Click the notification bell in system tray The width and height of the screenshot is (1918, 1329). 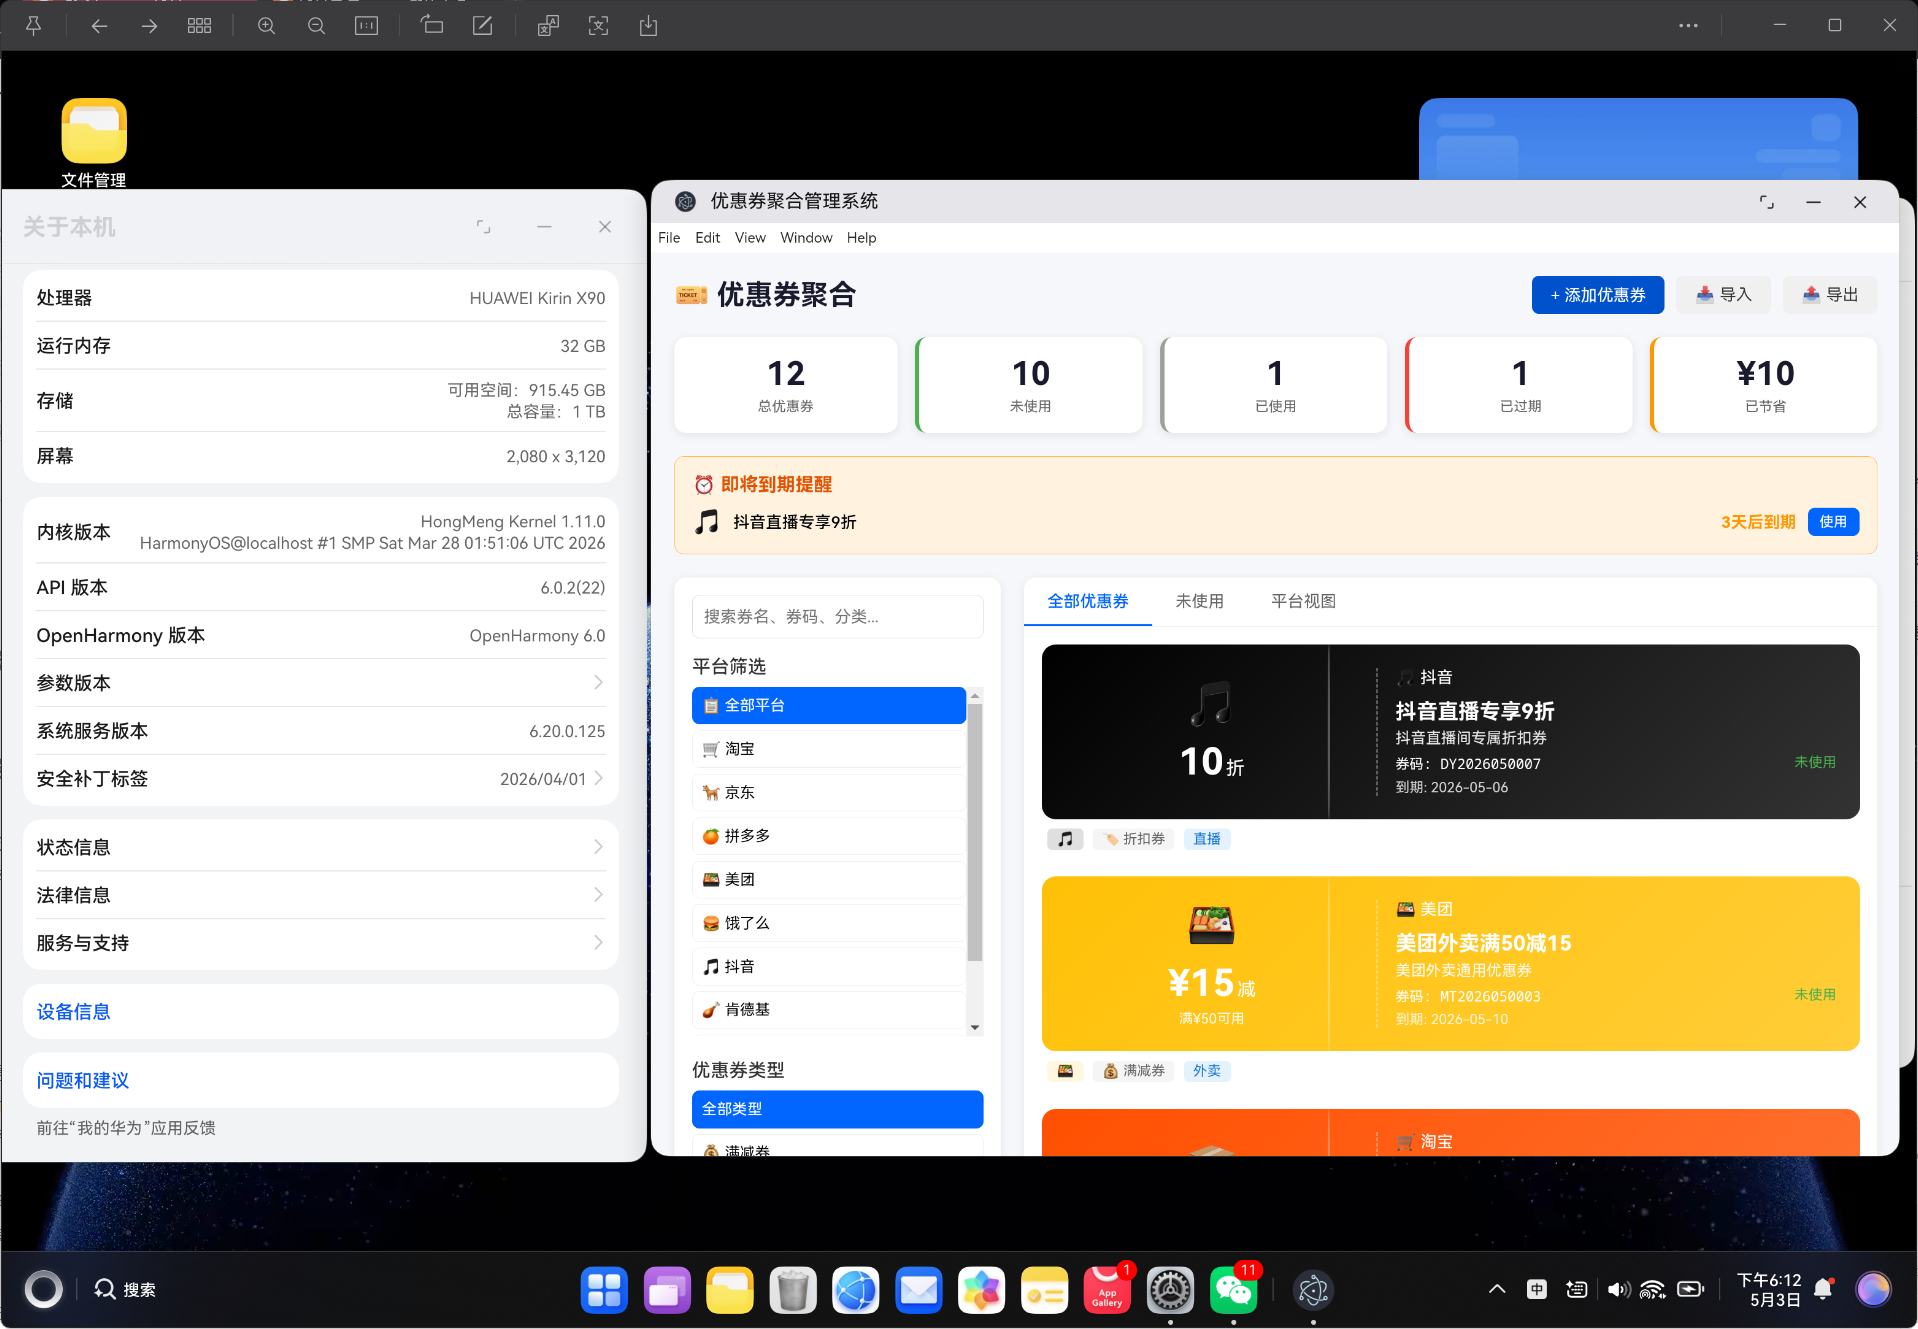coord(1823,1289)
